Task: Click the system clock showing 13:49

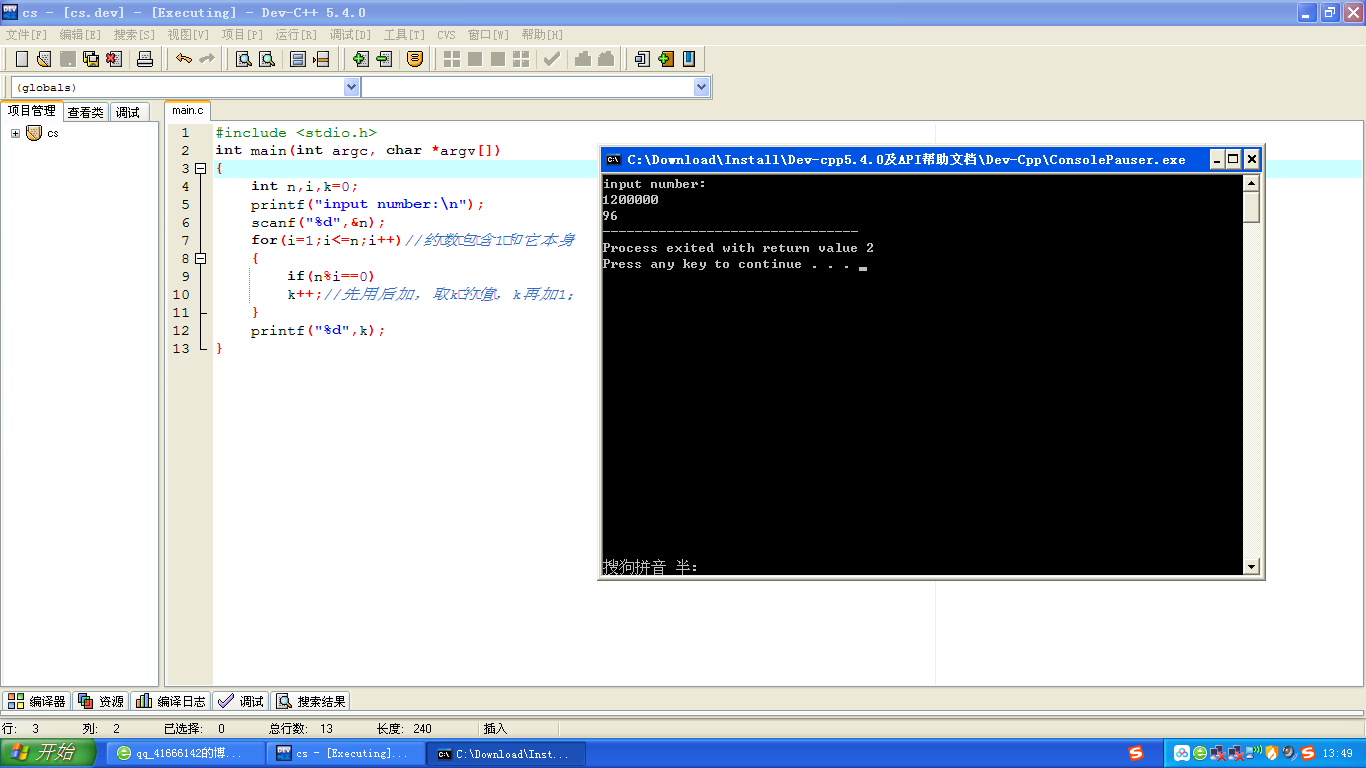Action: point(1337,753)
